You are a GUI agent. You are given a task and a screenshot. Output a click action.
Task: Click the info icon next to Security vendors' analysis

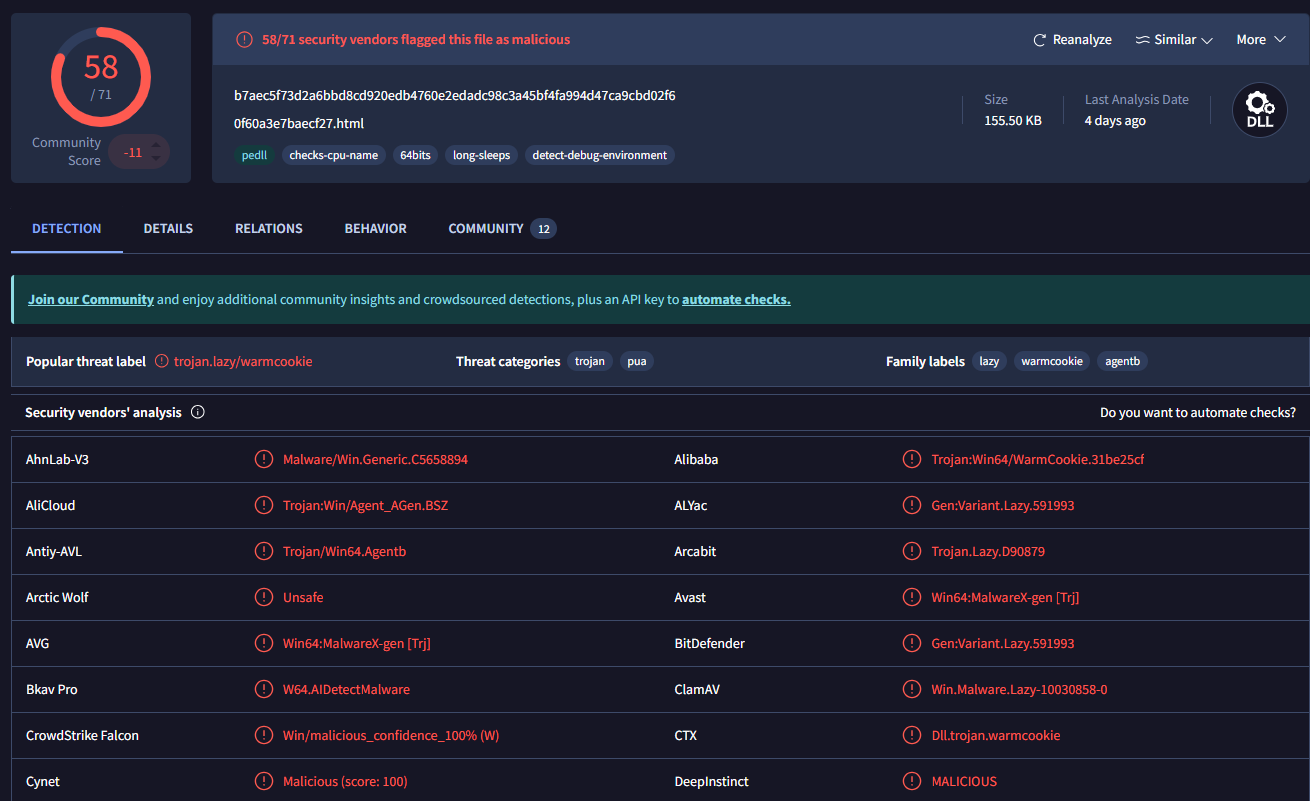point(197,411)
